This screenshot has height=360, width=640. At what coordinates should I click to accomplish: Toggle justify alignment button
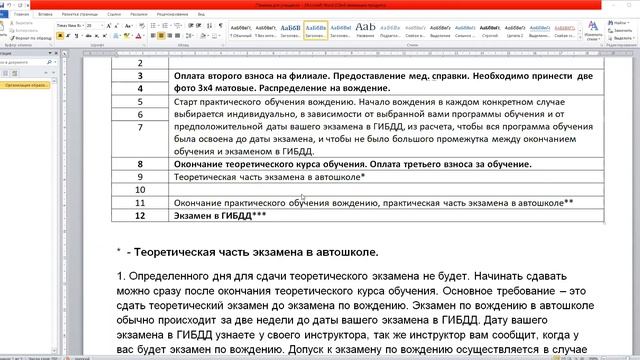pyautogui.click(x=177, y=36)
